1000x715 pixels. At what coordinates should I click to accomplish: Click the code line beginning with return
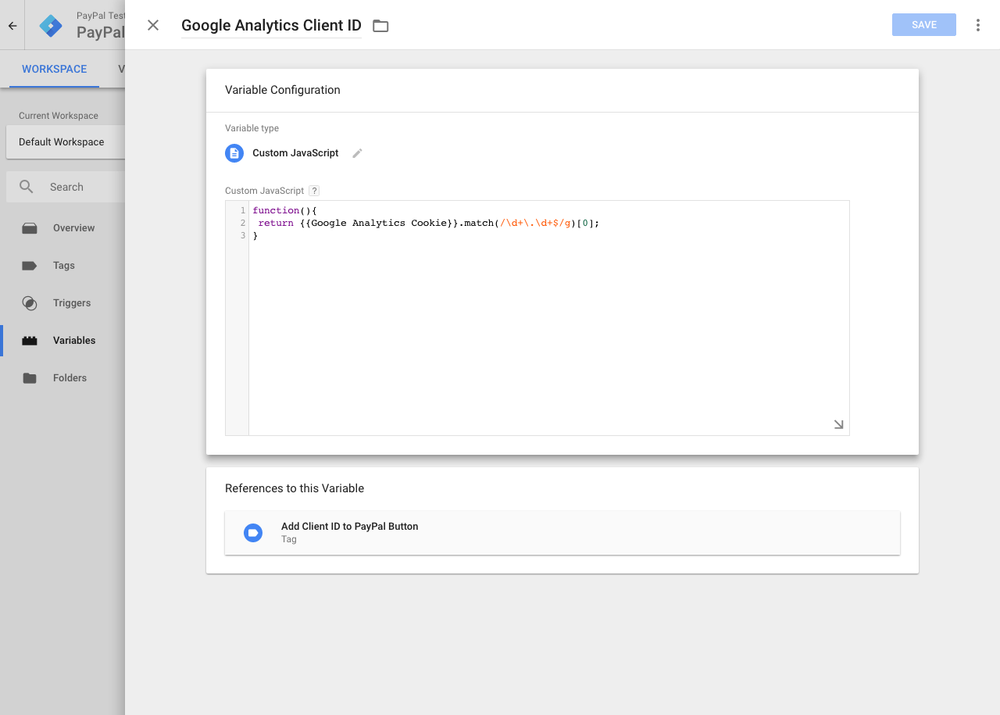(428, 223)
